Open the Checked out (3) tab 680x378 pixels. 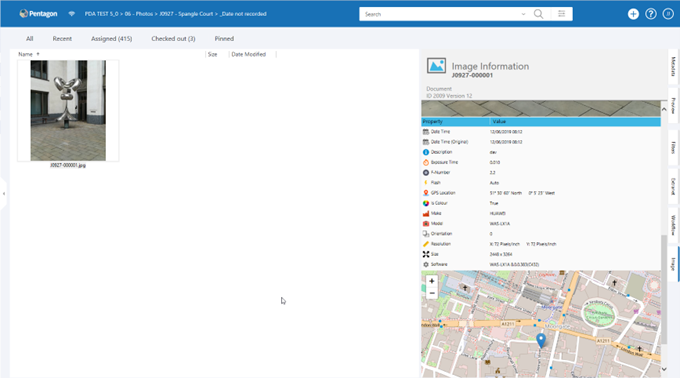pos(173,39)
